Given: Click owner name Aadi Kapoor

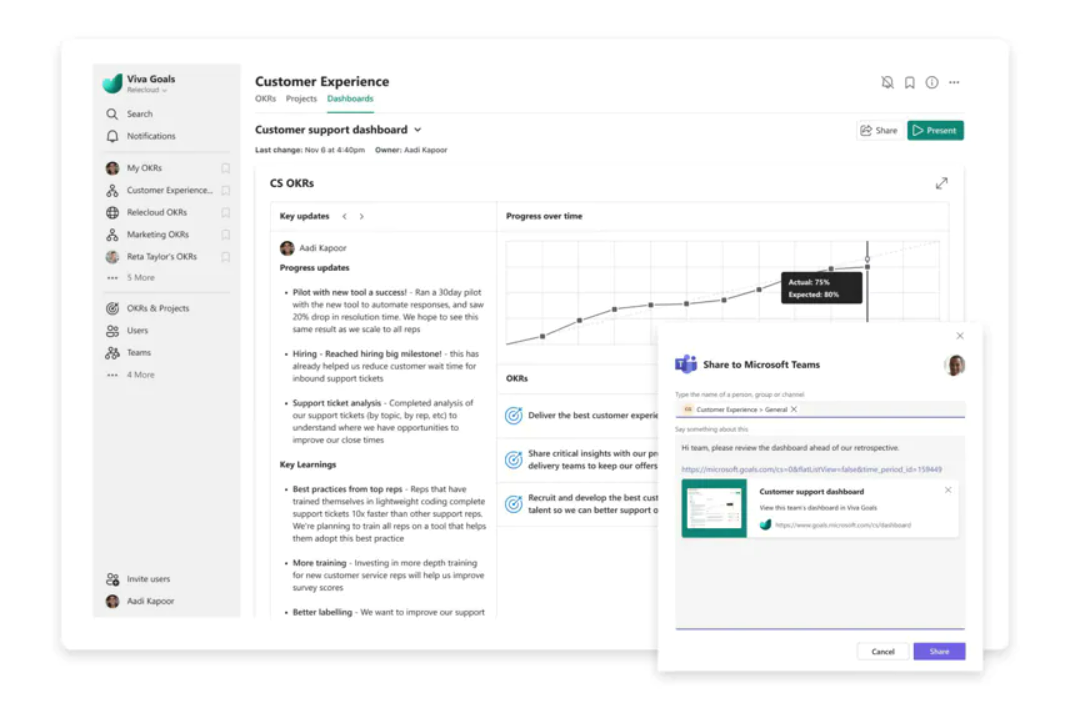Looking at the screenshot, I should [x=425, y=150].
